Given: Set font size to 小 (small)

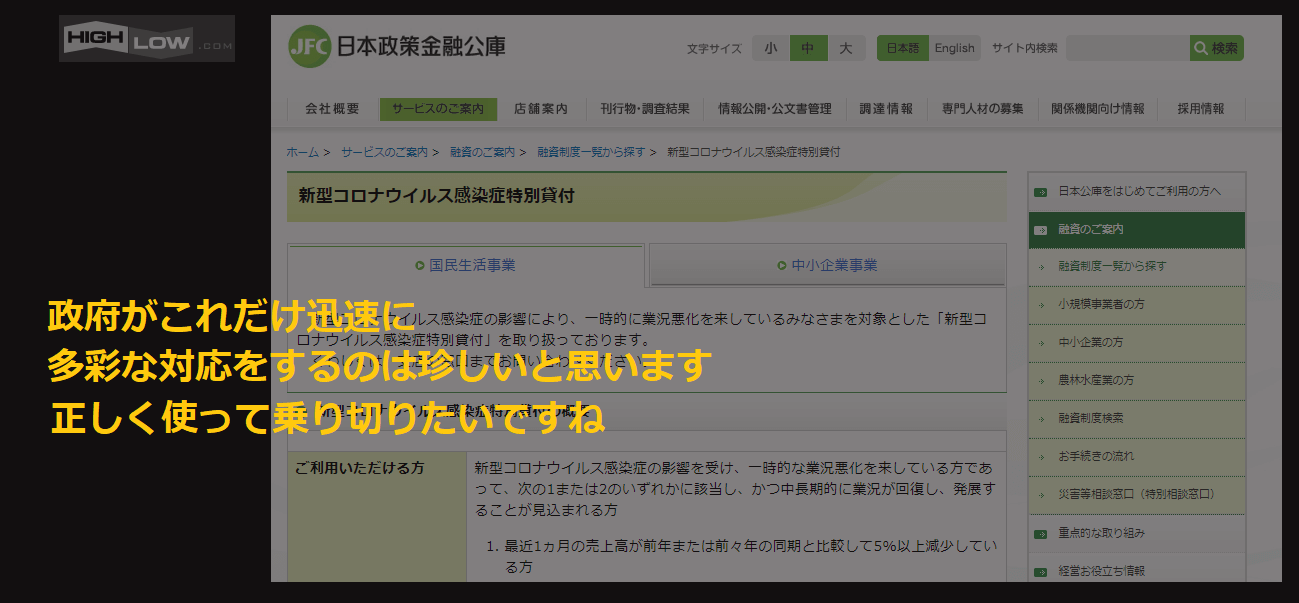Looking at the screenshot, I should [x=770, y=48].
